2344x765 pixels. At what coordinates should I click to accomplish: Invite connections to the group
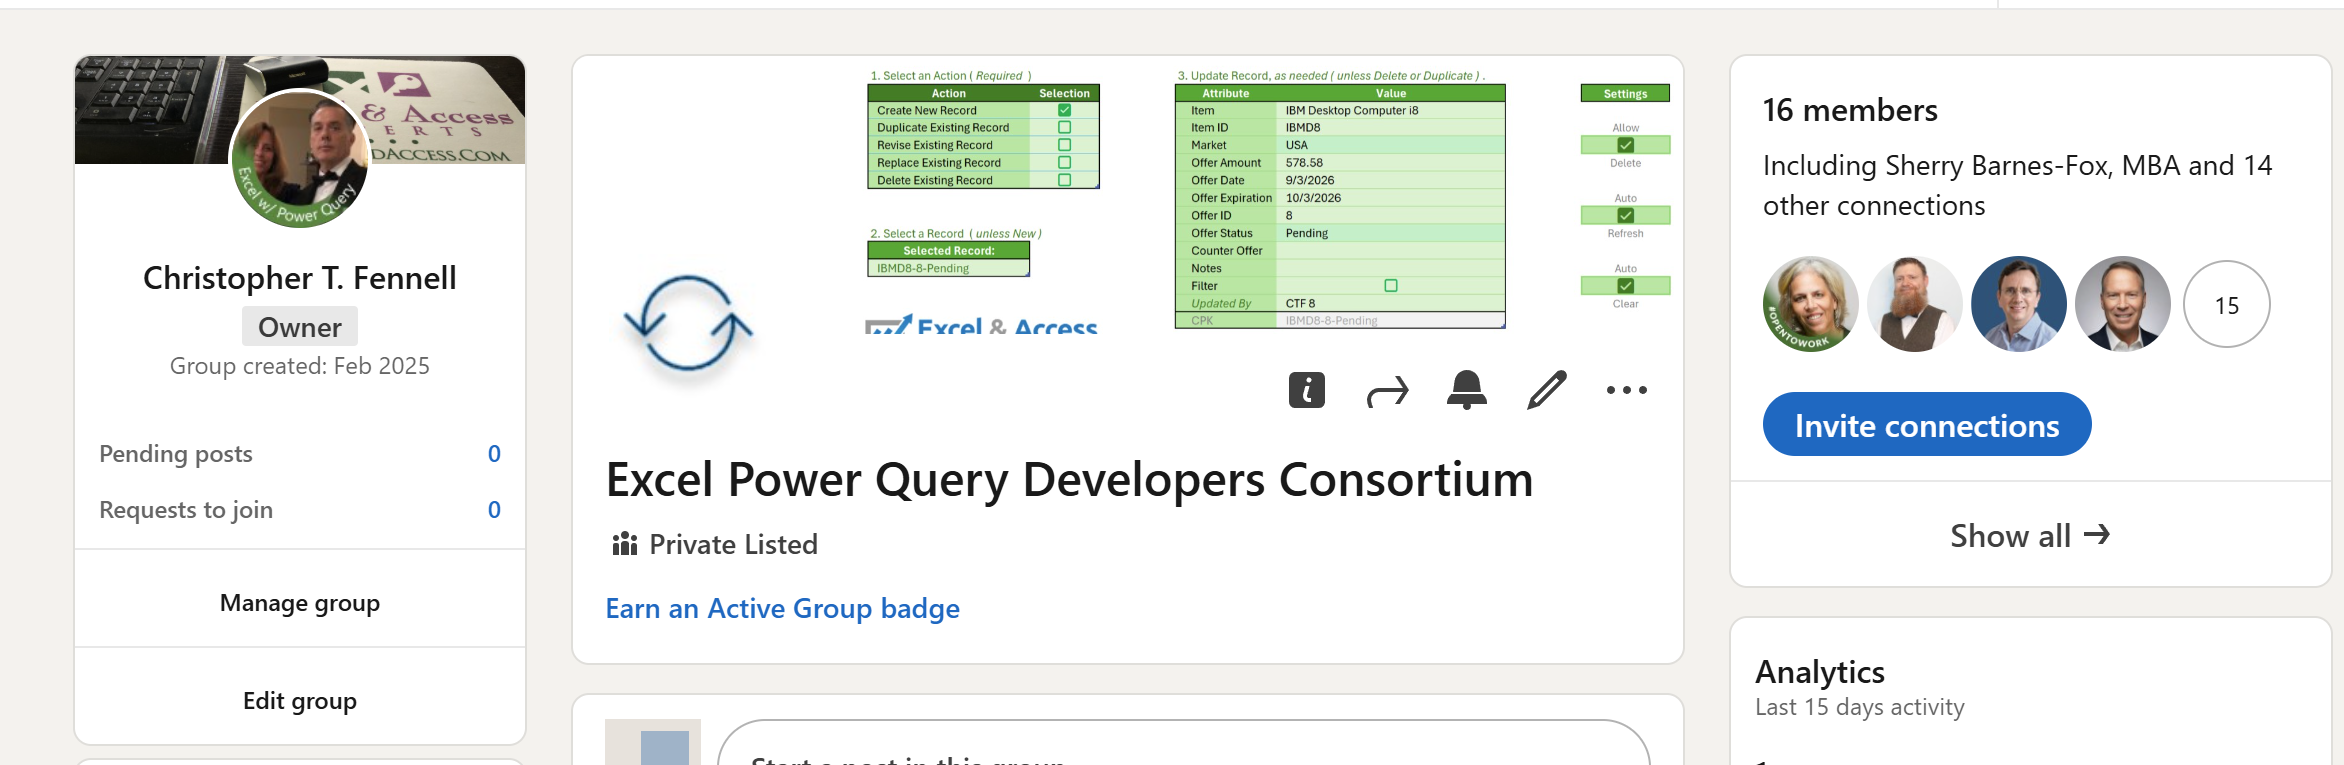pyautogui.click(x=1927, y=425)
